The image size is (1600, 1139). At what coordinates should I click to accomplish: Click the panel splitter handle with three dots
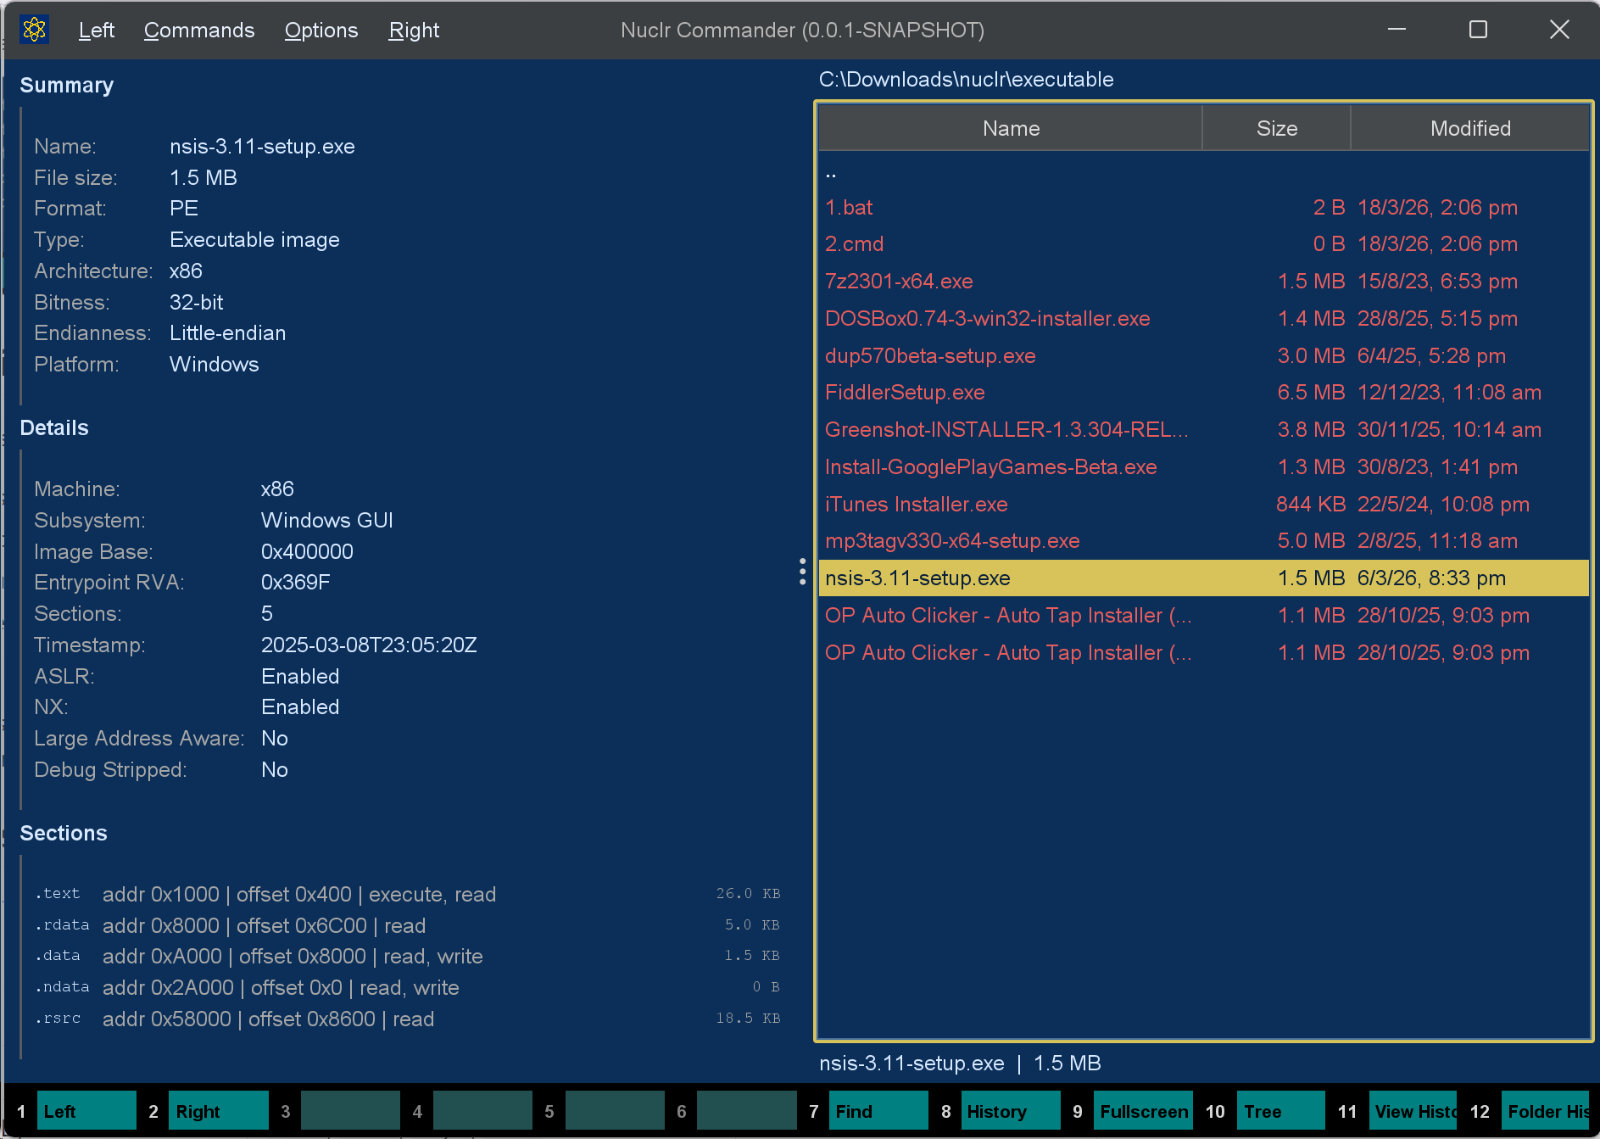click(802, 571)
